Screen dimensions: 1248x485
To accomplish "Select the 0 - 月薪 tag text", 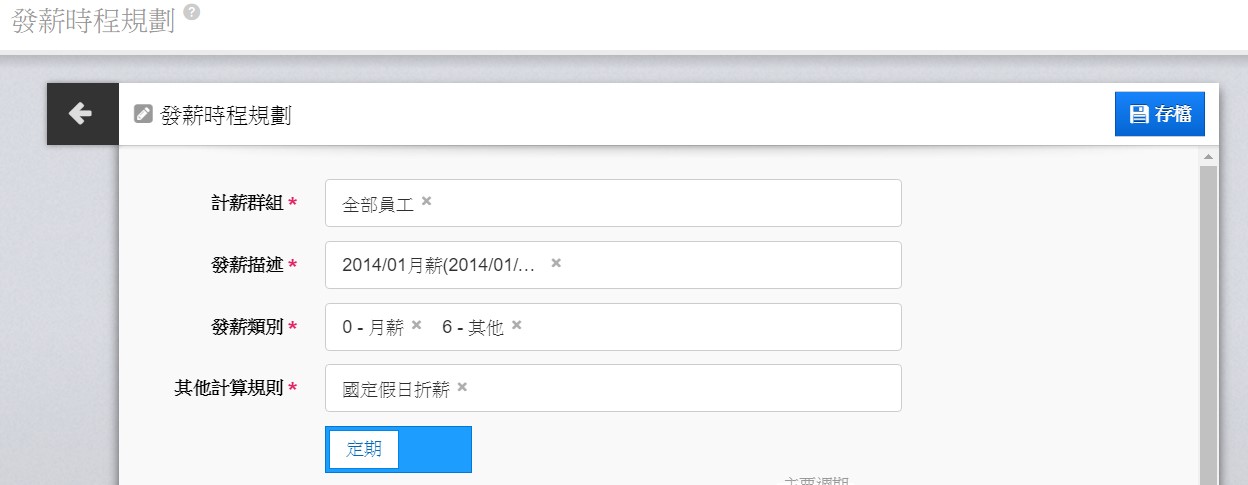I will [x=373, y=327].
